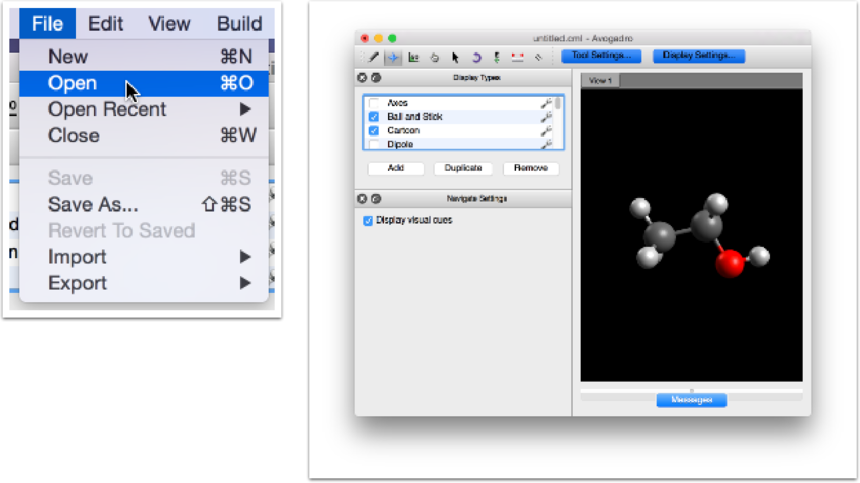Choose the hand Manipulate tool

coord(435,57)
